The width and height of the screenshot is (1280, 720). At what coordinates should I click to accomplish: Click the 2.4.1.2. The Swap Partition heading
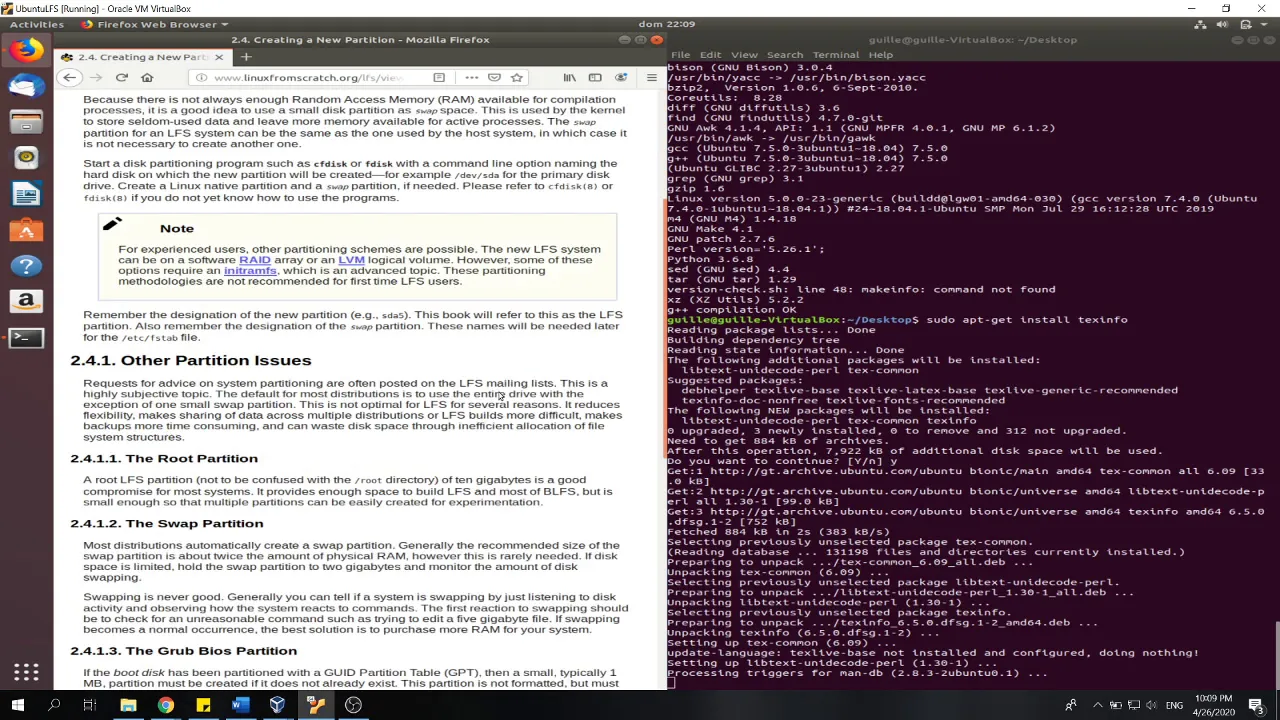tap(167, 523)
